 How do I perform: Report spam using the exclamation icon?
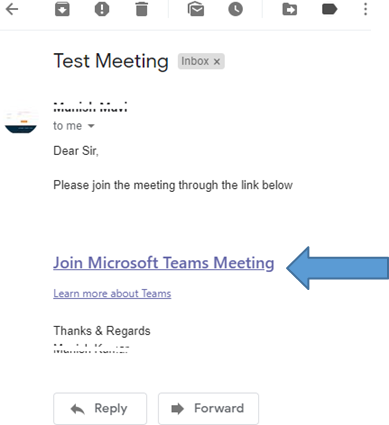click(102, 9)
